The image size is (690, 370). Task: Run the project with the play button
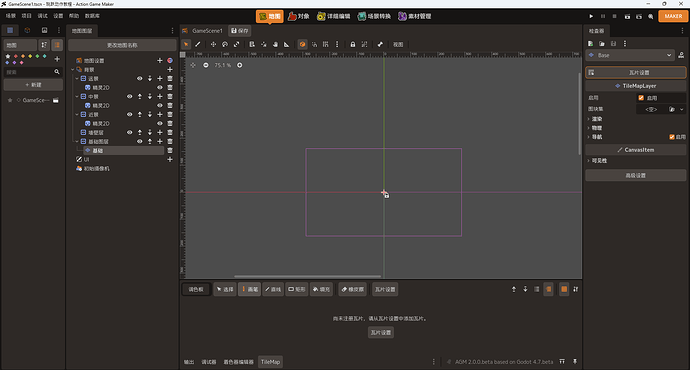[x=591, y=16]
